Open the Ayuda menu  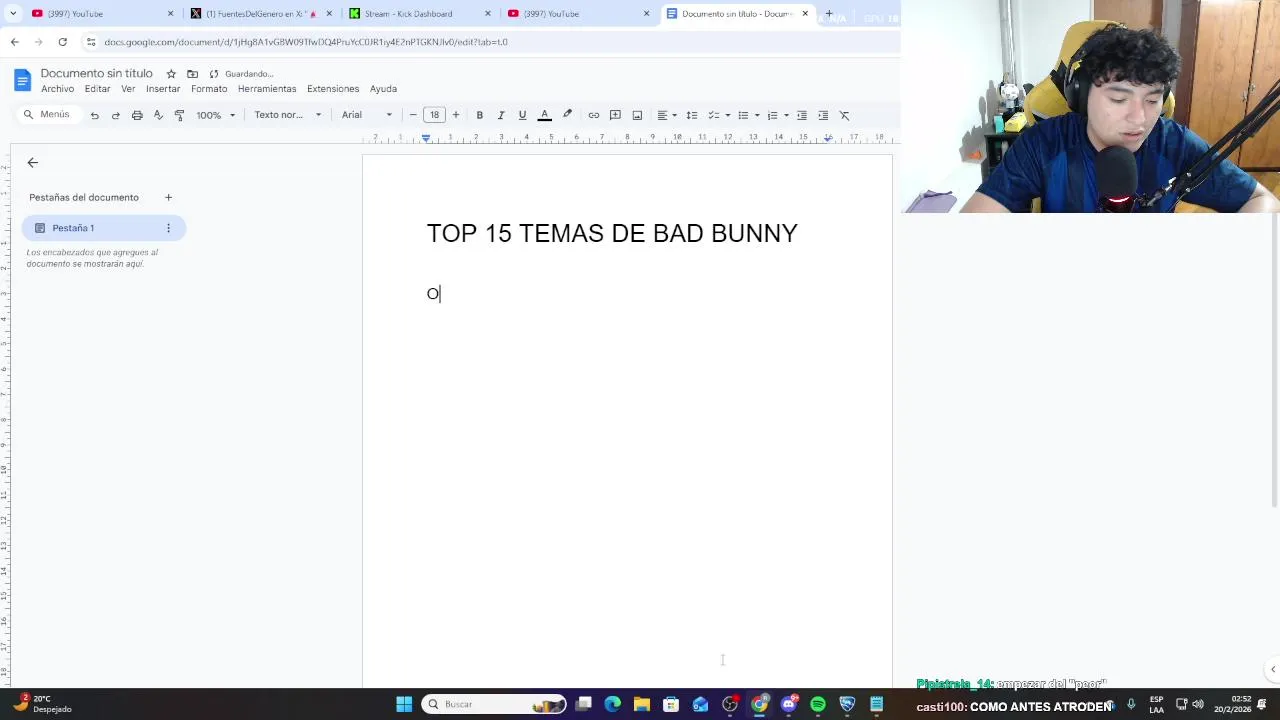pos(383,89)
